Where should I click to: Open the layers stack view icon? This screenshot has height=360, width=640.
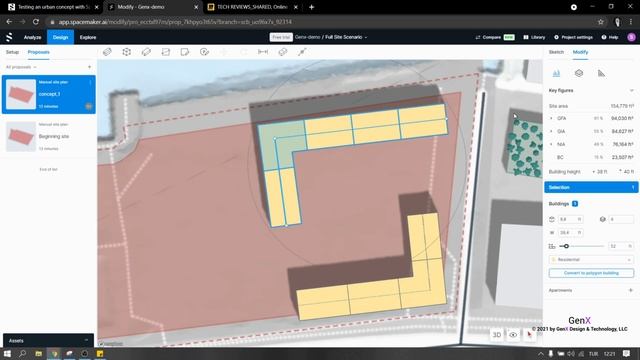(x=579, y=73)
